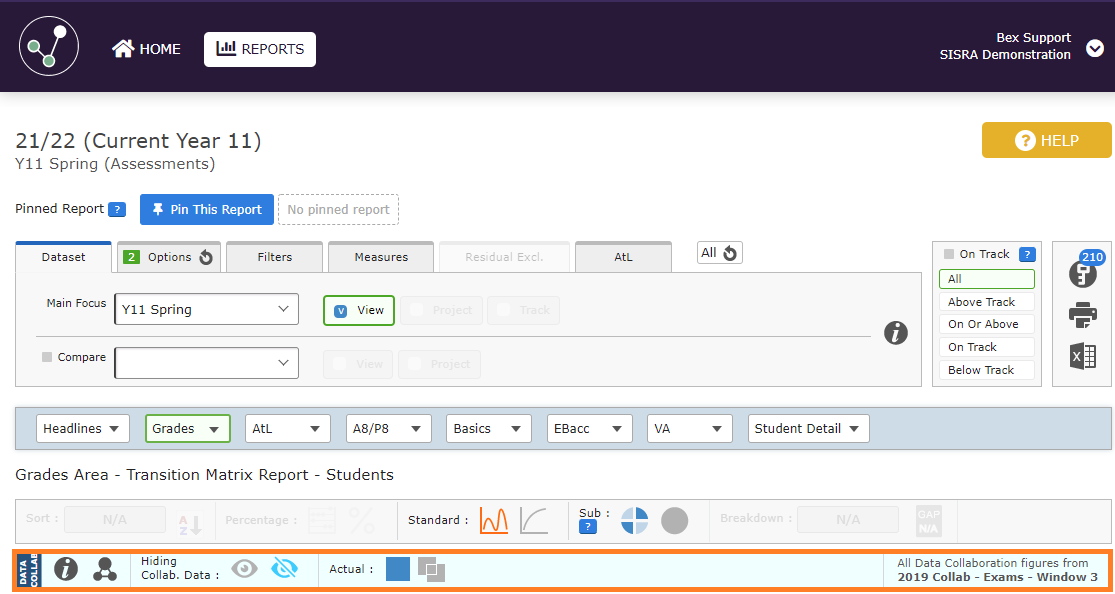Tick the Compare checkbox

click(47, 357)
